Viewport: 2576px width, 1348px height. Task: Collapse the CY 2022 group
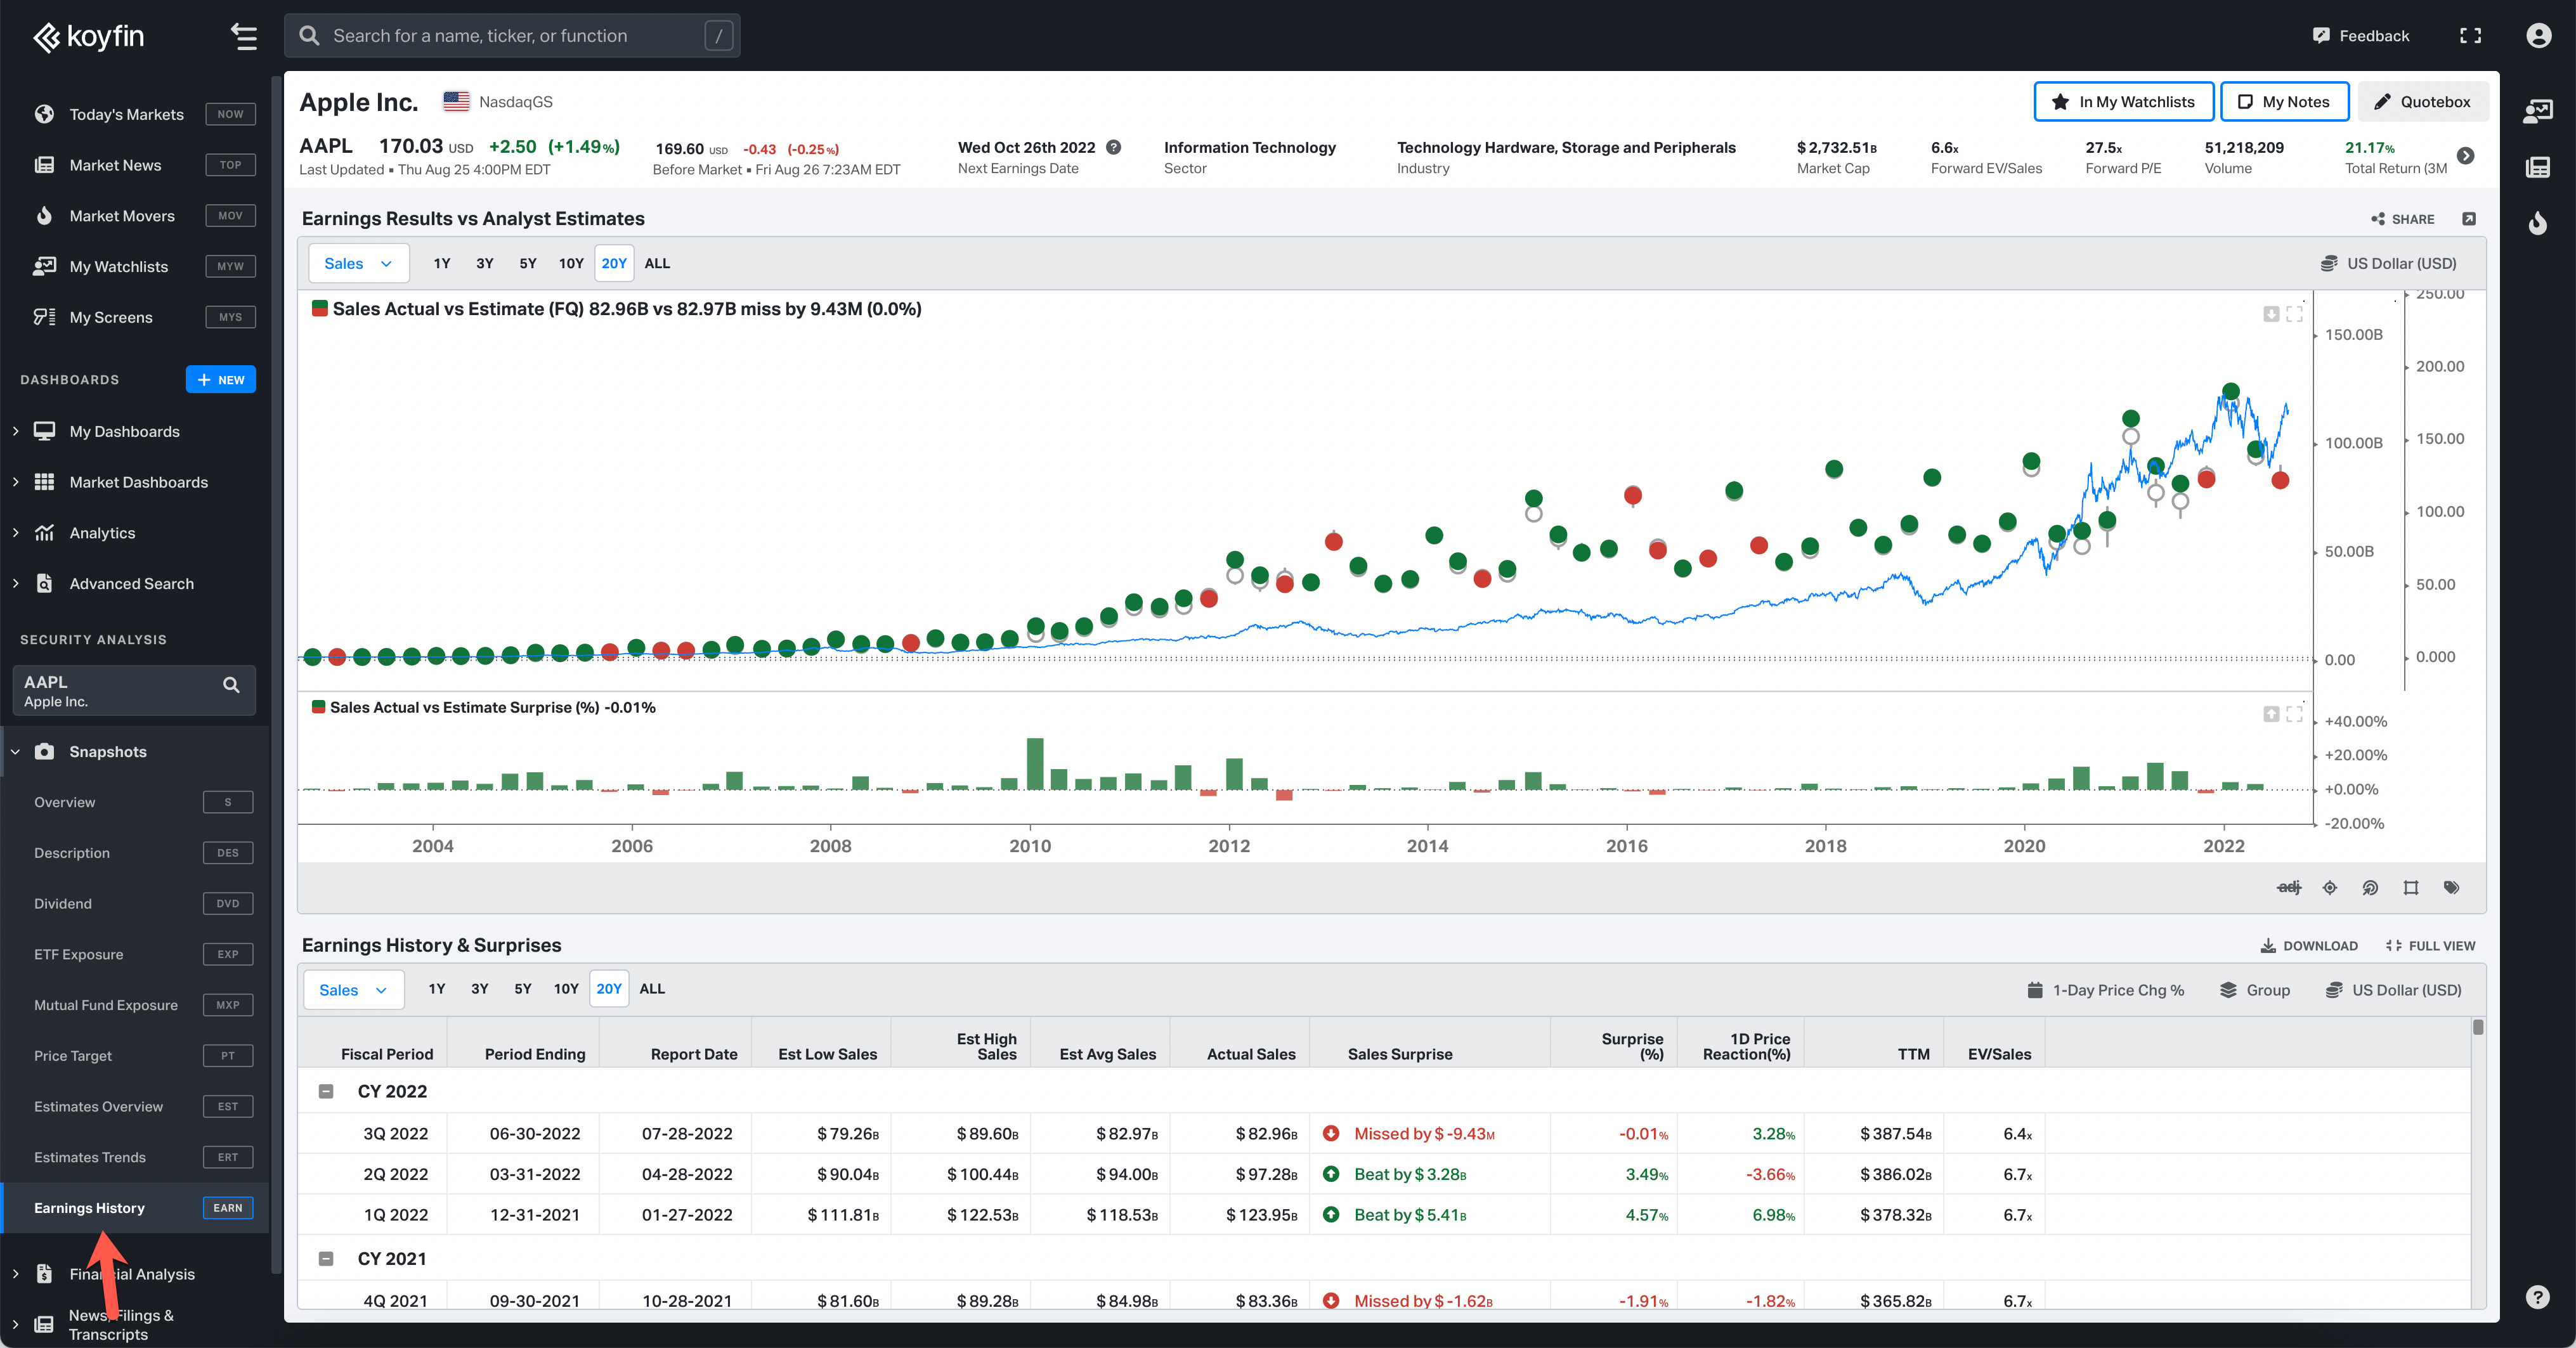click(326, 1091)
